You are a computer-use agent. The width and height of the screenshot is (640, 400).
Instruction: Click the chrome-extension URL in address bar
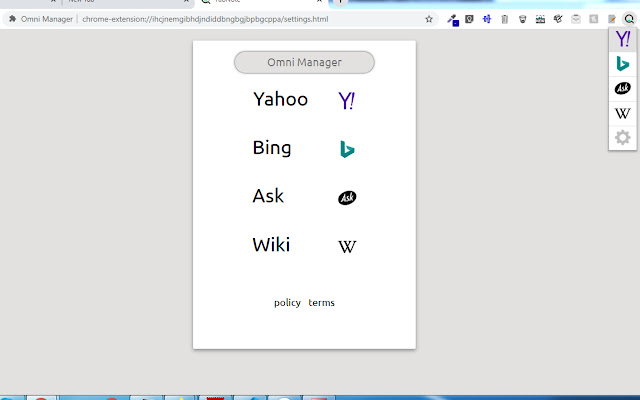tap(205, 19)
